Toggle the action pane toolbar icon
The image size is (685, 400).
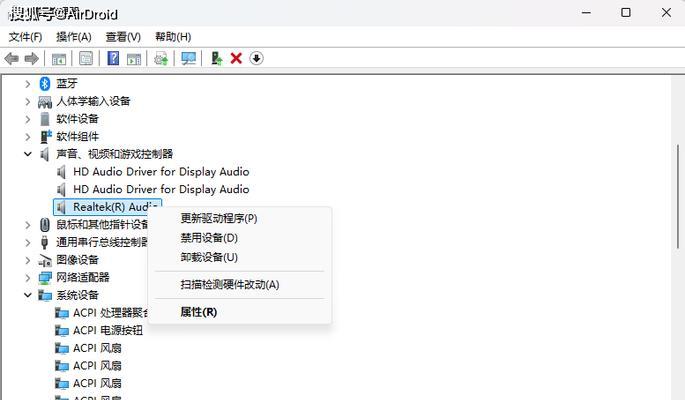tap(134, 59)
